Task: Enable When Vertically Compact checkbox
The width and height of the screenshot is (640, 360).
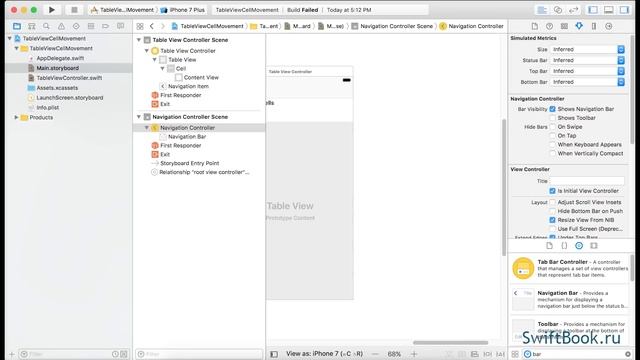Action: click(552, 153)
